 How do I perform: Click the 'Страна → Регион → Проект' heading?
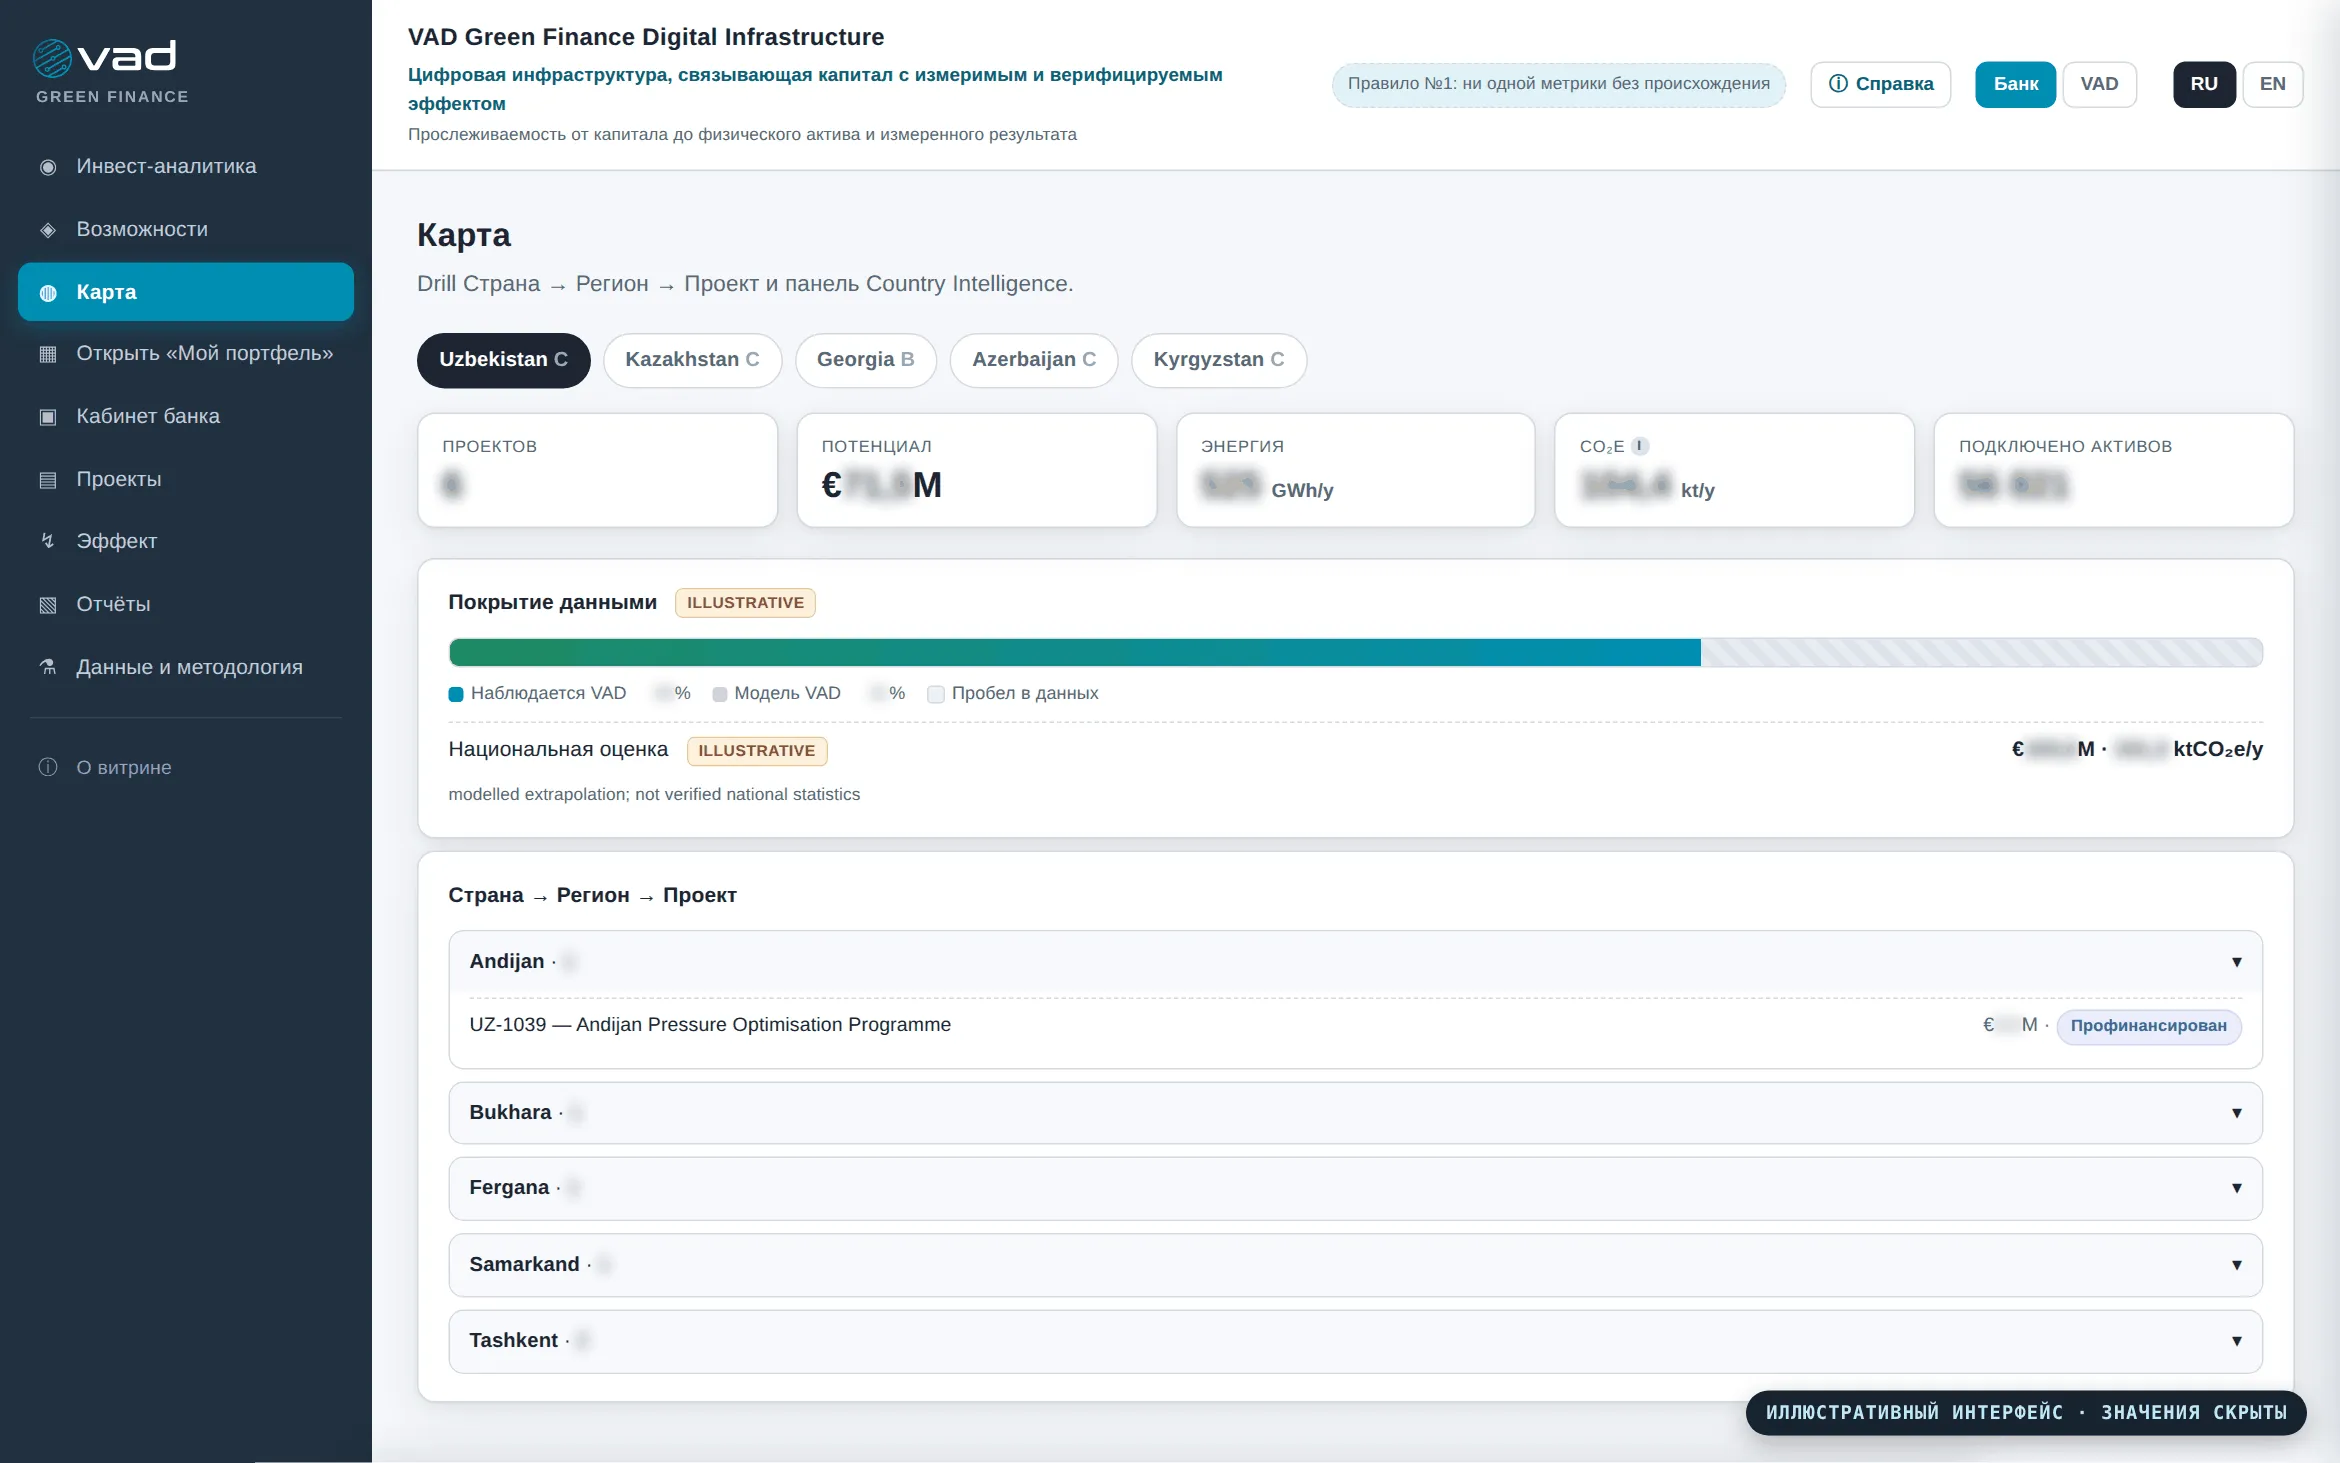tap(592, 896)
